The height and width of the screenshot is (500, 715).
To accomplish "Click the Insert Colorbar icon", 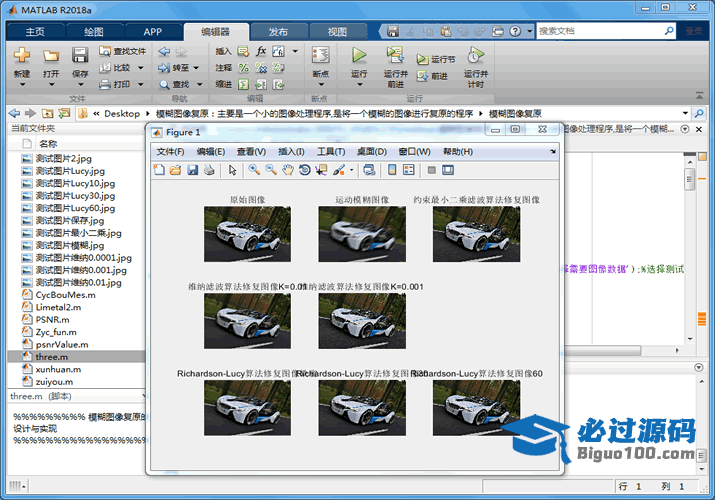I will pos(392,170).
